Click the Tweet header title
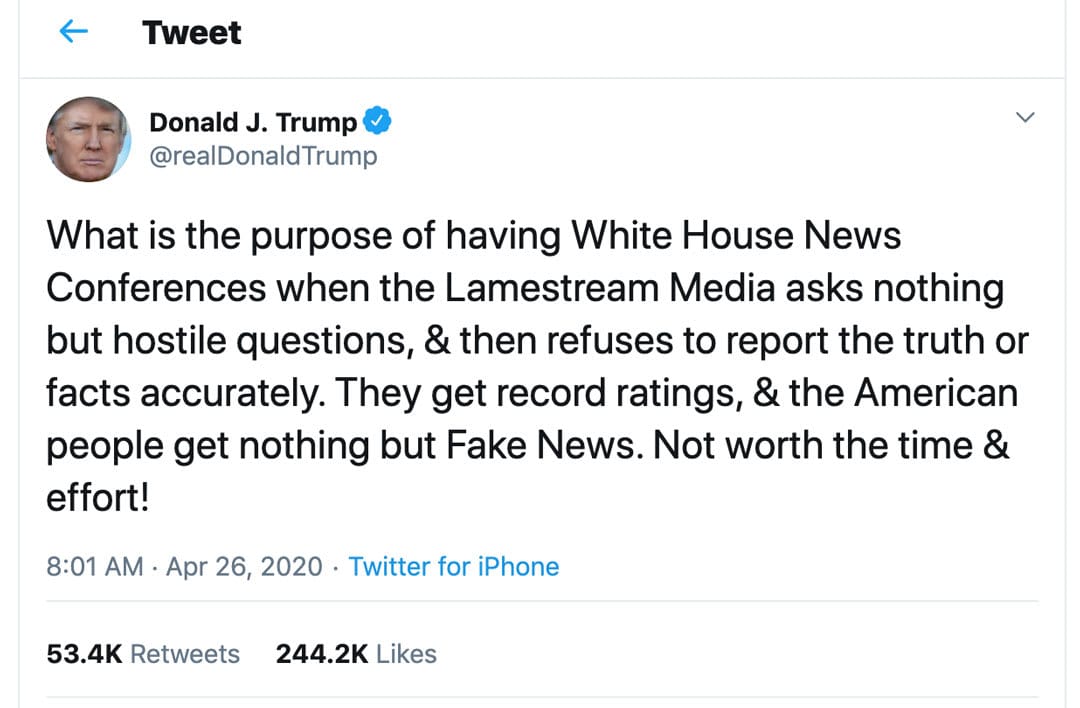1080x708 pixels. (x=192, y=33)
